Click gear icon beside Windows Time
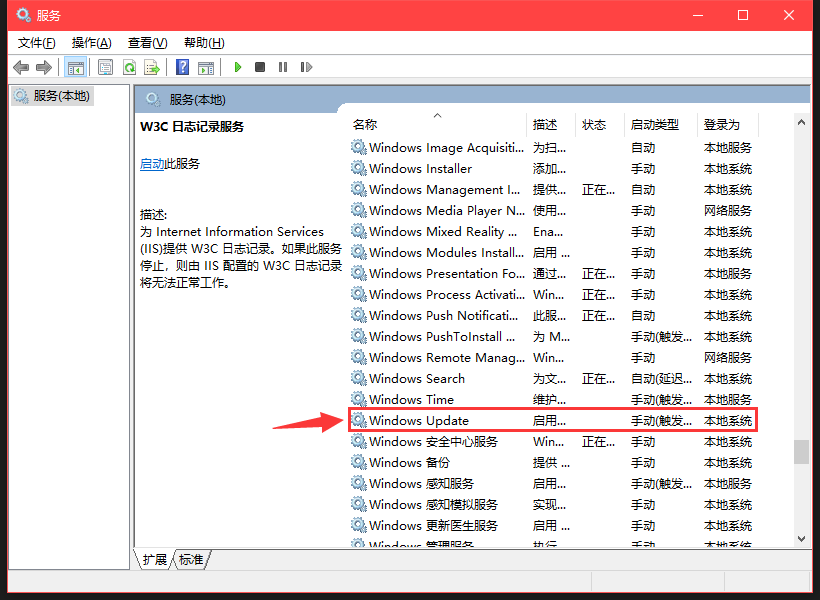The image size is (820, 600). tap(358, 399)
